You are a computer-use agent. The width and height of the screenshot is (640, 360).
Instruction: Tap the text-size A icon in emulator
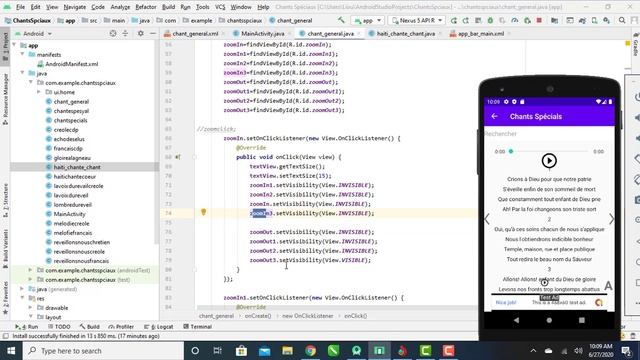(x=608, y=286)
